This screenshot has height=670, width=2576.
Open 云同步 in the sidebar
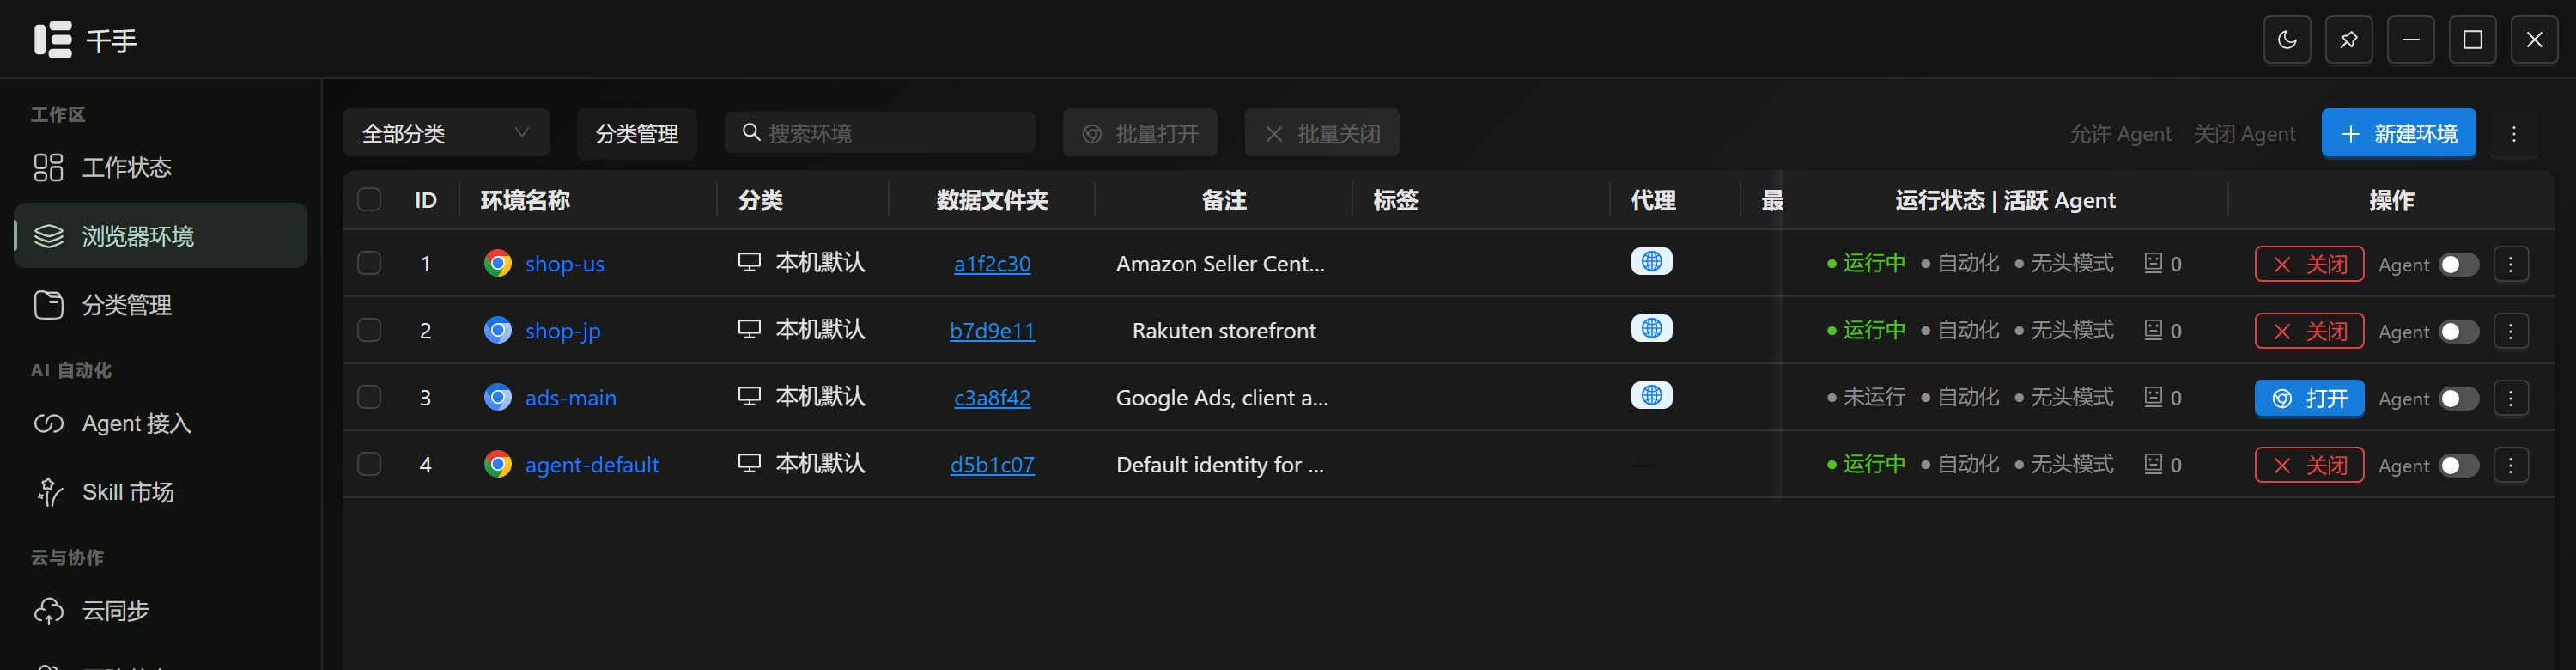pyautogui.click(x=160, y=611)
